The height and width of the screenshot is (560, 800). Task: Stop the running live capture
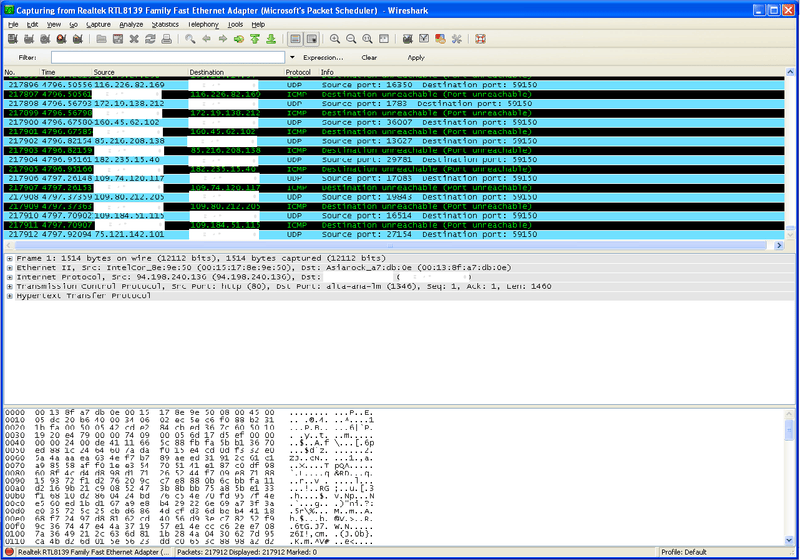(x=61, y=39)
